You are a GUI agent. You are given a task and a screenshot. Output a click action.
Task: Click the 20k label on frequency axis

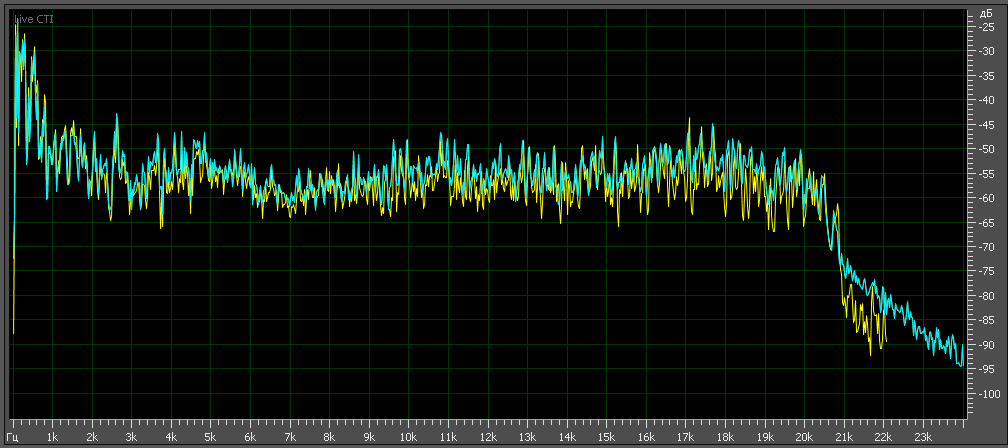click(804, 437)
